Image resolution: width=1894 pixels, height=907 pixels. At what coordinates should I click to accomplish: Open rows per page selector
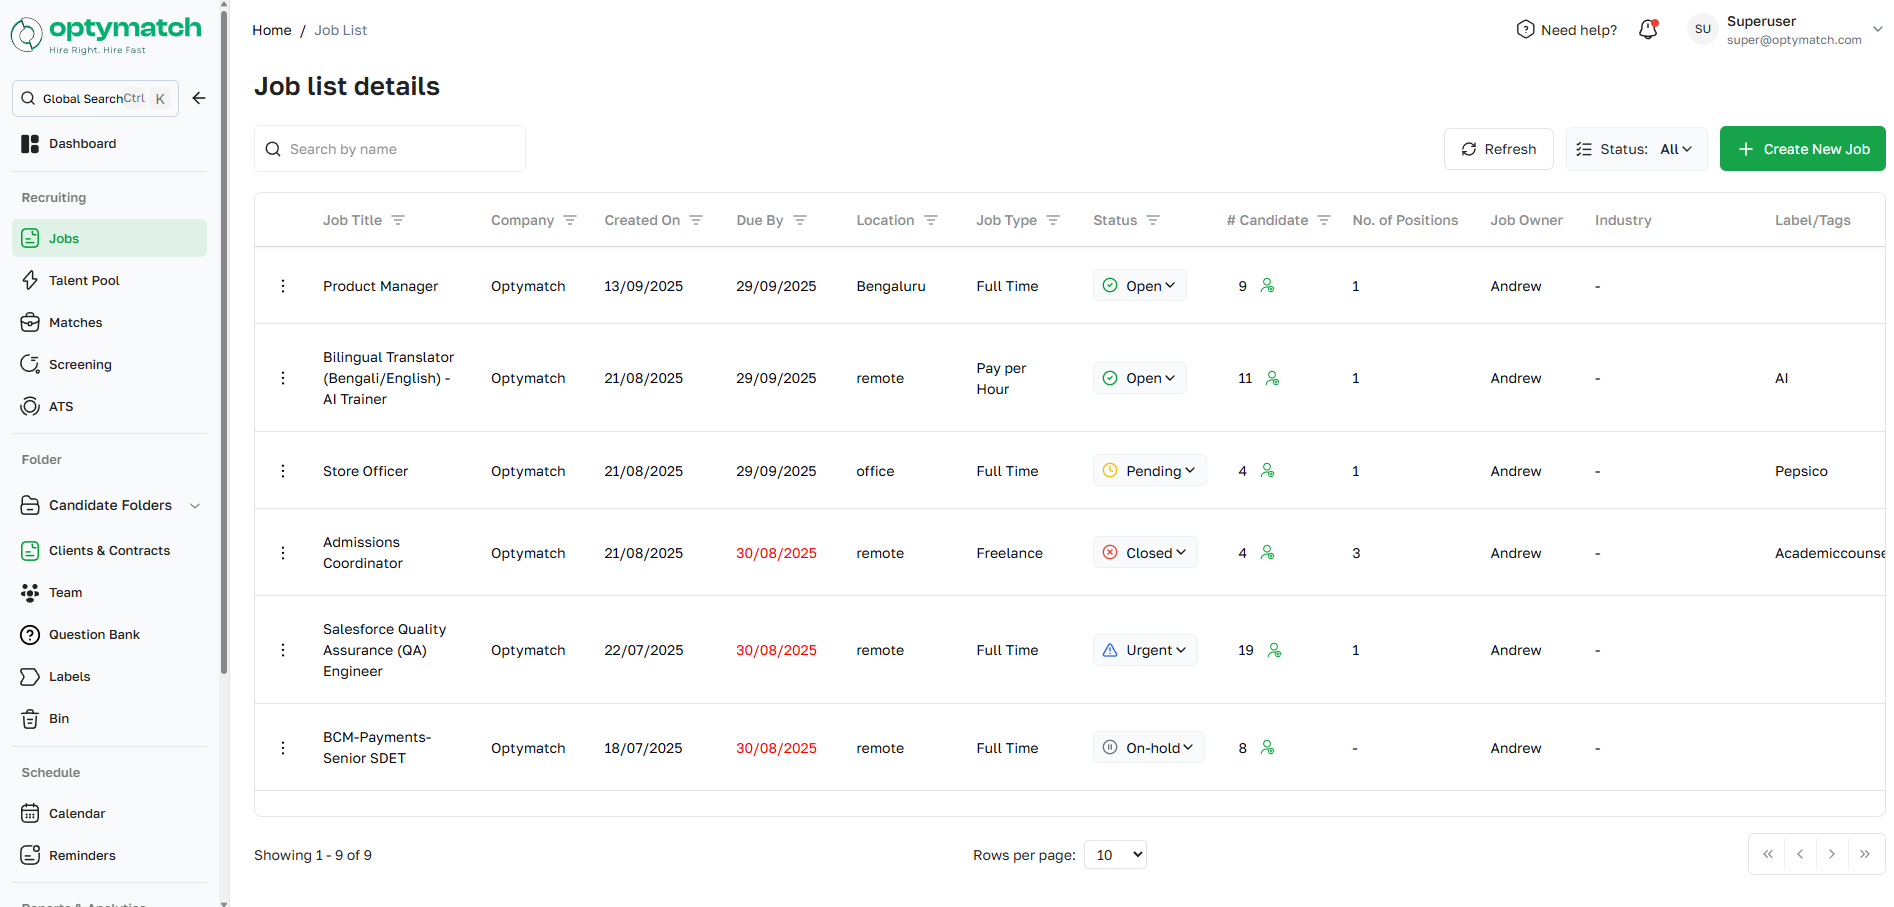click(1115, 855)
